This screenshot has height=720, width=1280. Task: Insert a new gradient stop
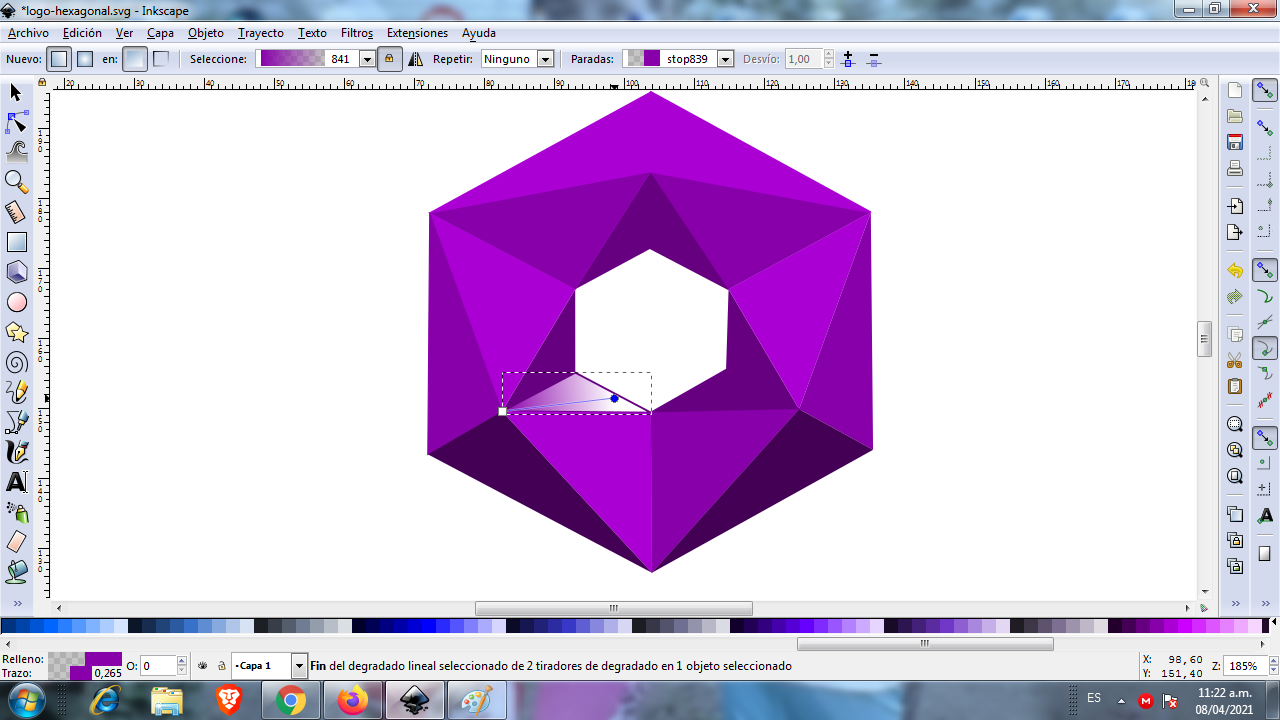[848, 59]
